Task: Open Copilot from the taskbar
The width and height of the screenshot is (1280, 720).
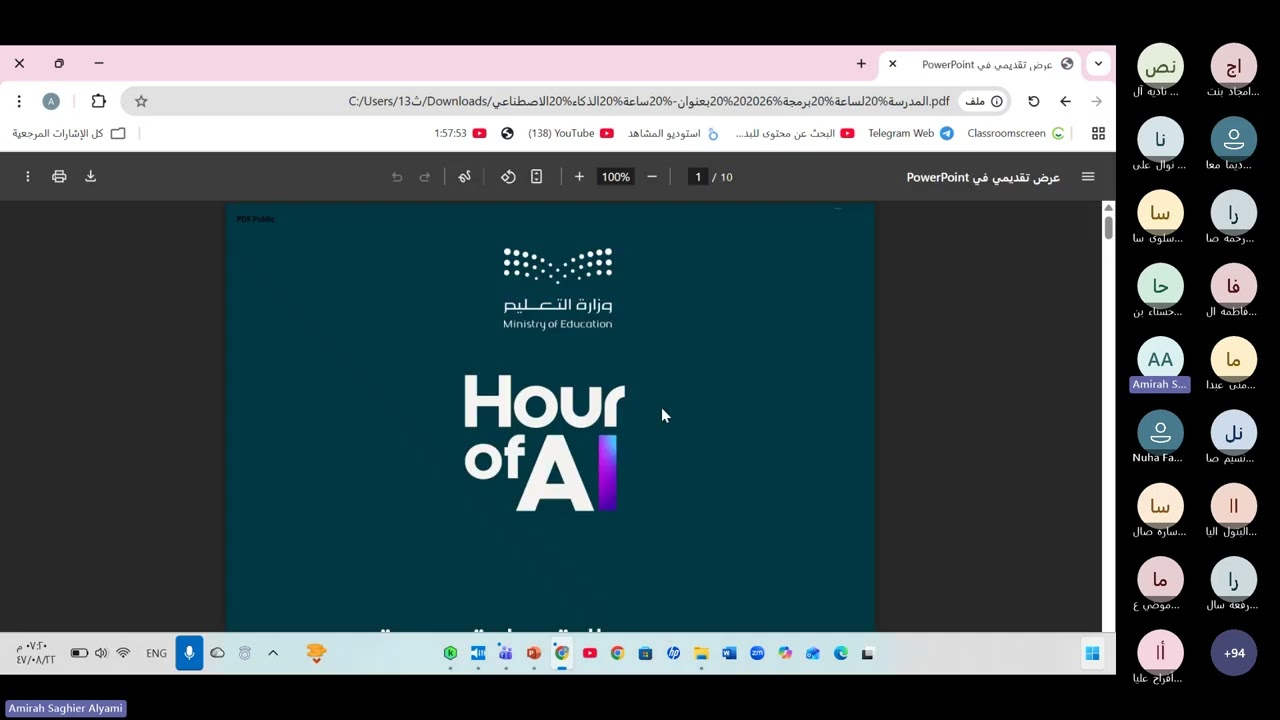Action: pyautogui.click(x=785, y=653)
